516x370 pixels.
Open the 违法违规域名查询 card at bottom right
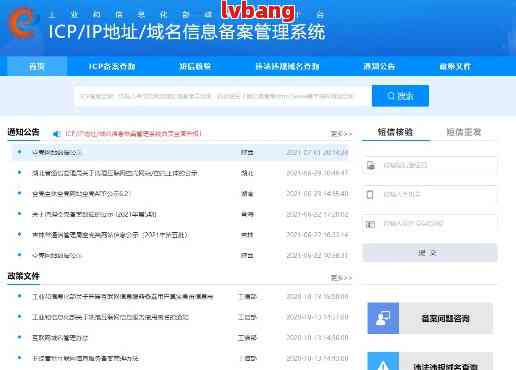point(430,361)
